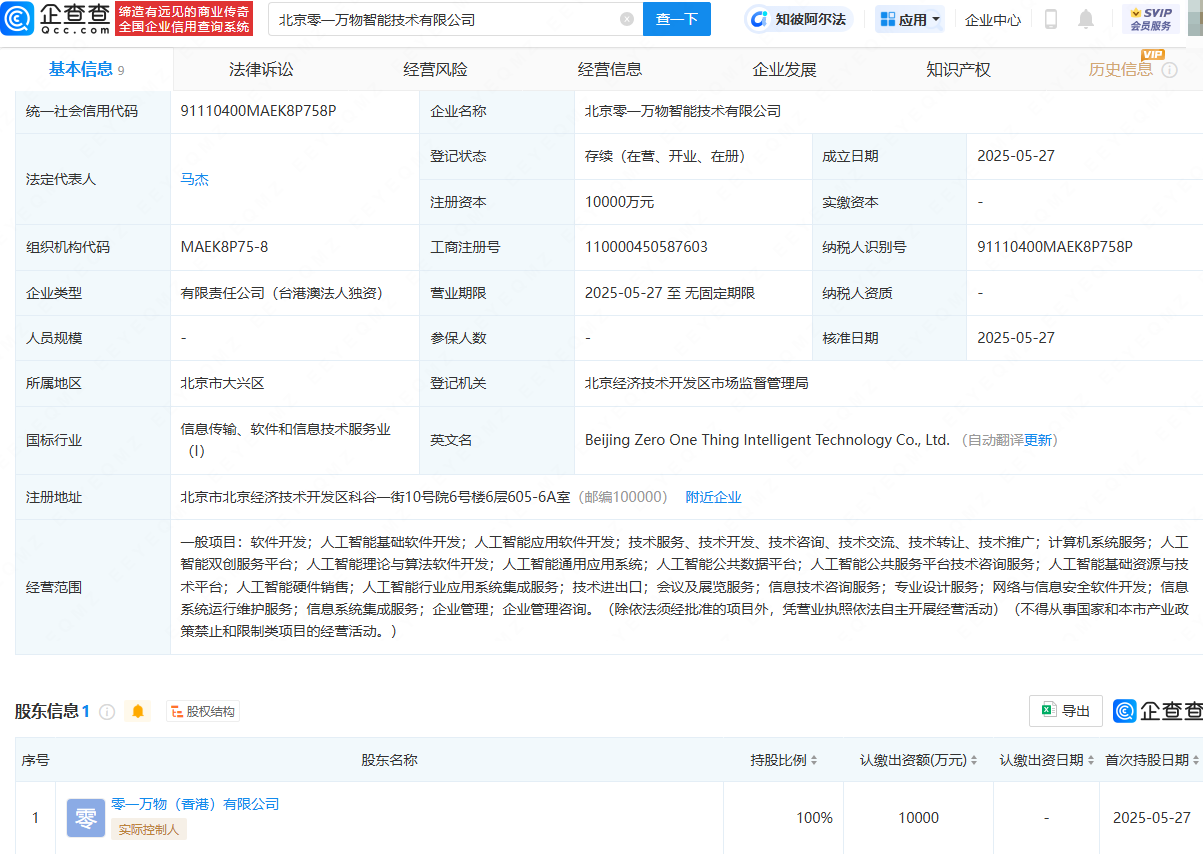The image size is (1203, 854).
Task: Expand the 应用 dropdown menu
Action: (x=910, y=19)
